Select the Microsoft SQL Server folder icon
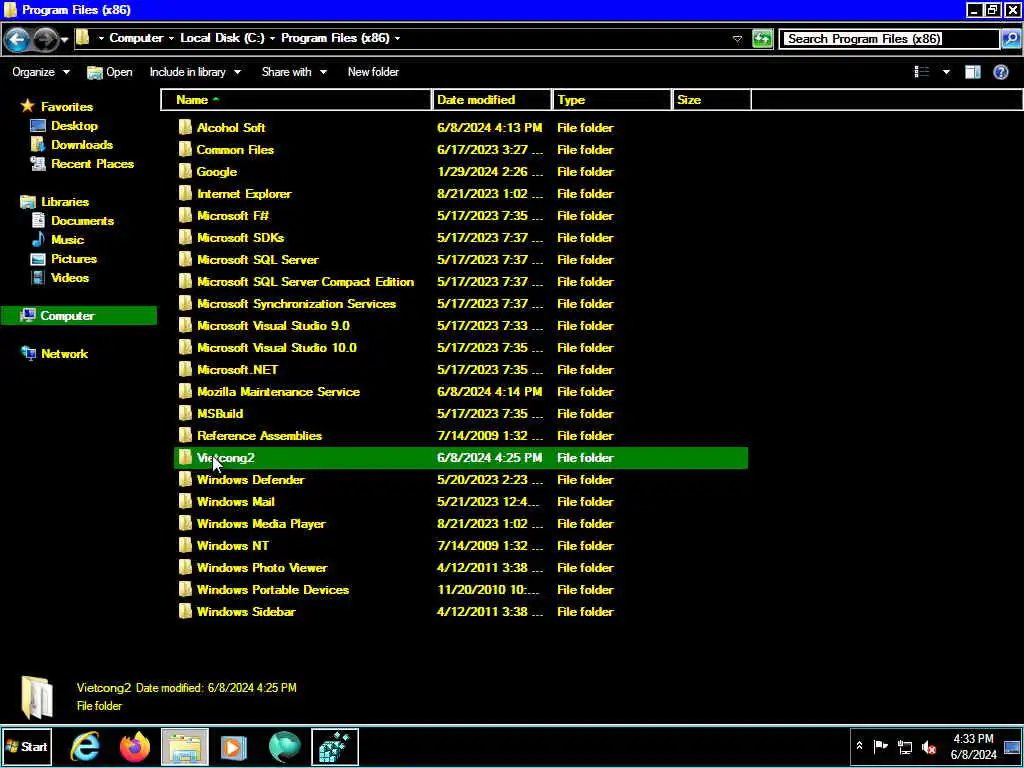This screenshot has height=768, width=1024. [x=185, y=259]
